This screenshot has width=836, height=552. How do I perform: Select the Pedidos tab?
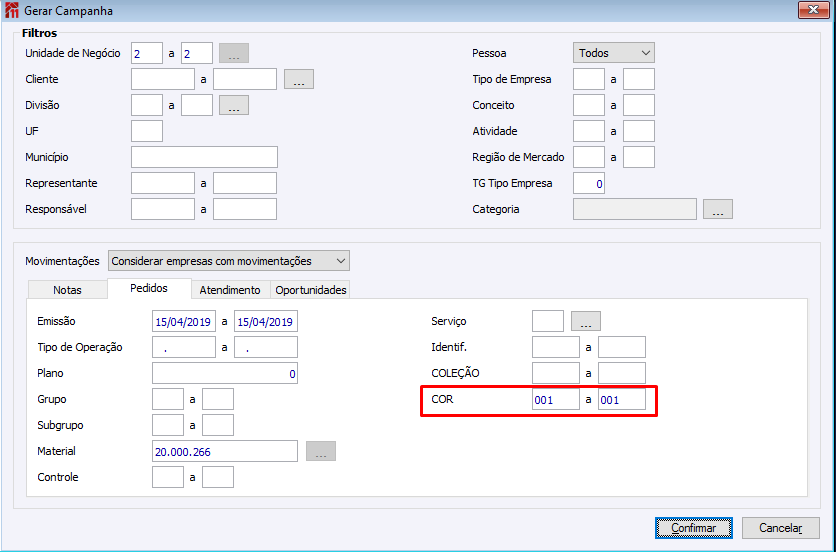(149, 288)
